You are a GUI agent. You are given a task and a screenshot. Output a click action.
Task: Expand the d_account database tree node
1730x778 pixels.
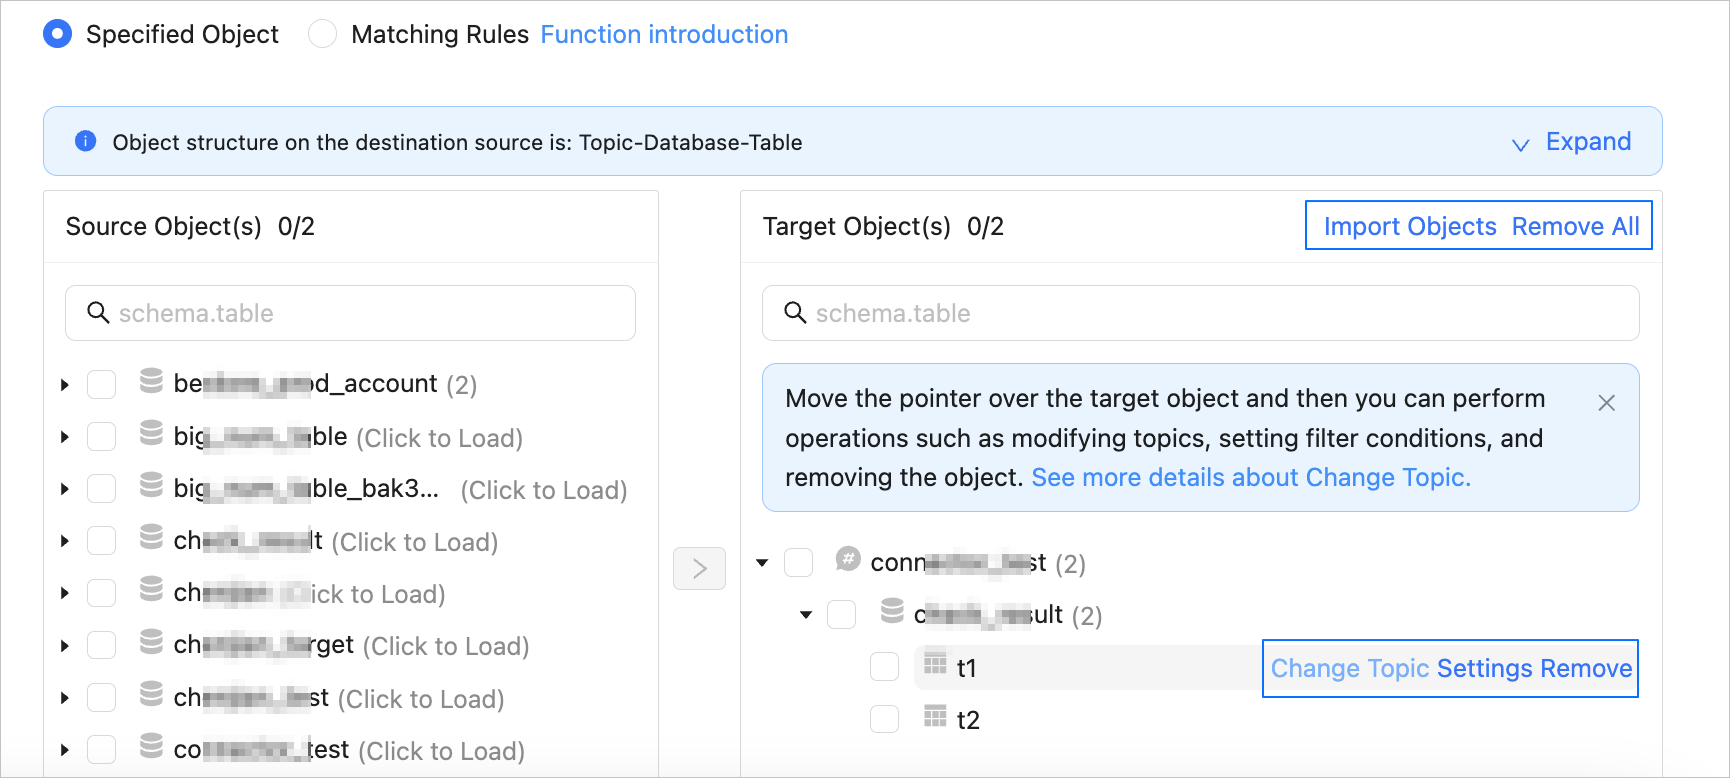(65, 384)
